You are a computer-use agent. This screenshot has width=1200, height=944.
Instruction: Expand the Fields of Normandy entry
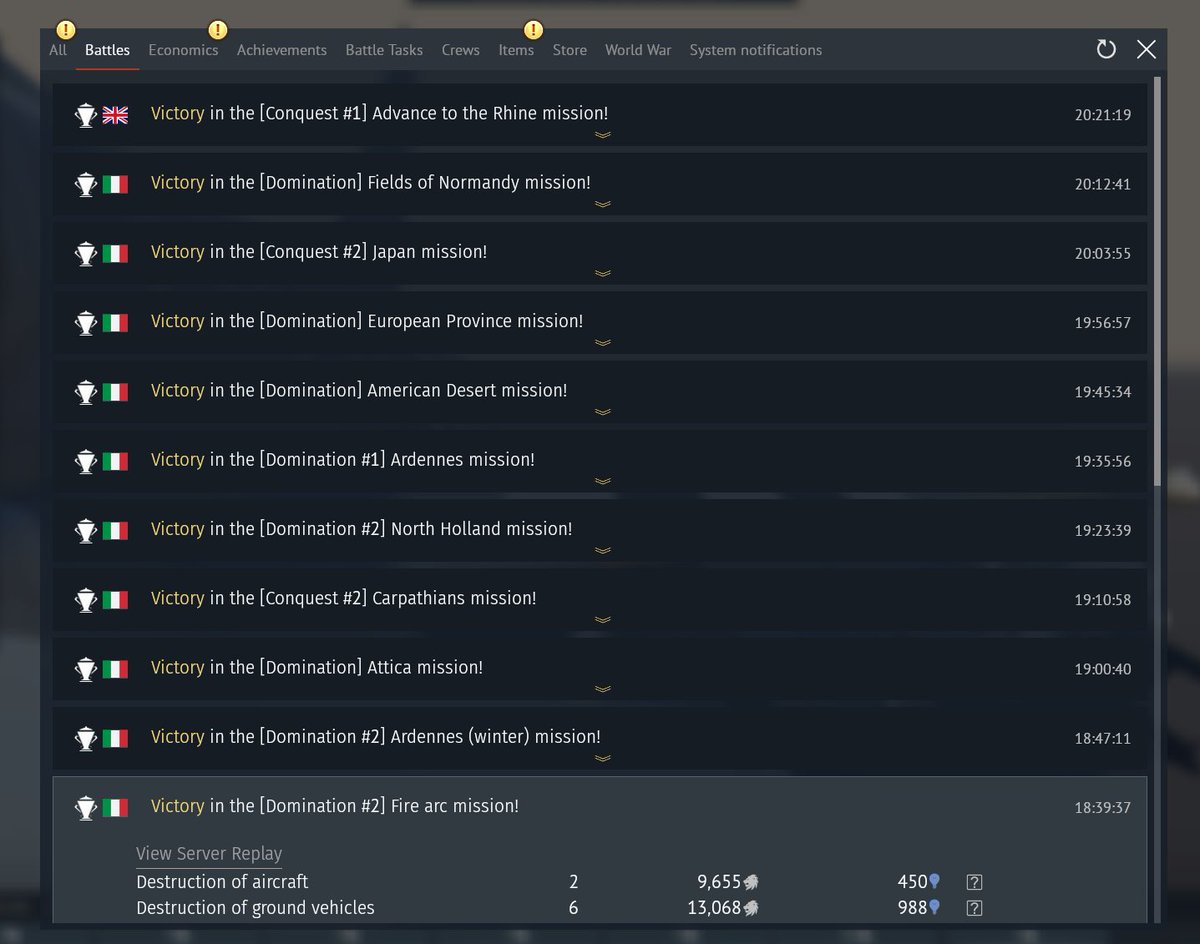tap(602, 204)
